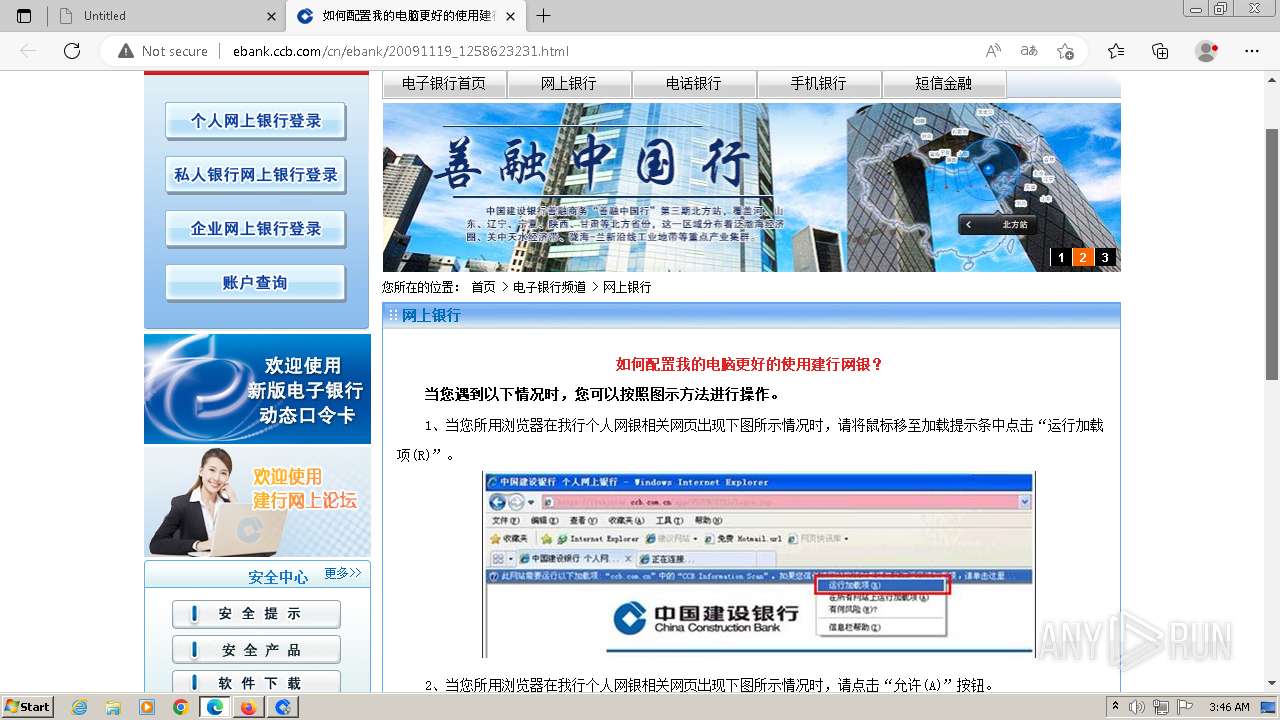Open the Collections icon
1280x720 pixels.
click(x=1160, y=51)
